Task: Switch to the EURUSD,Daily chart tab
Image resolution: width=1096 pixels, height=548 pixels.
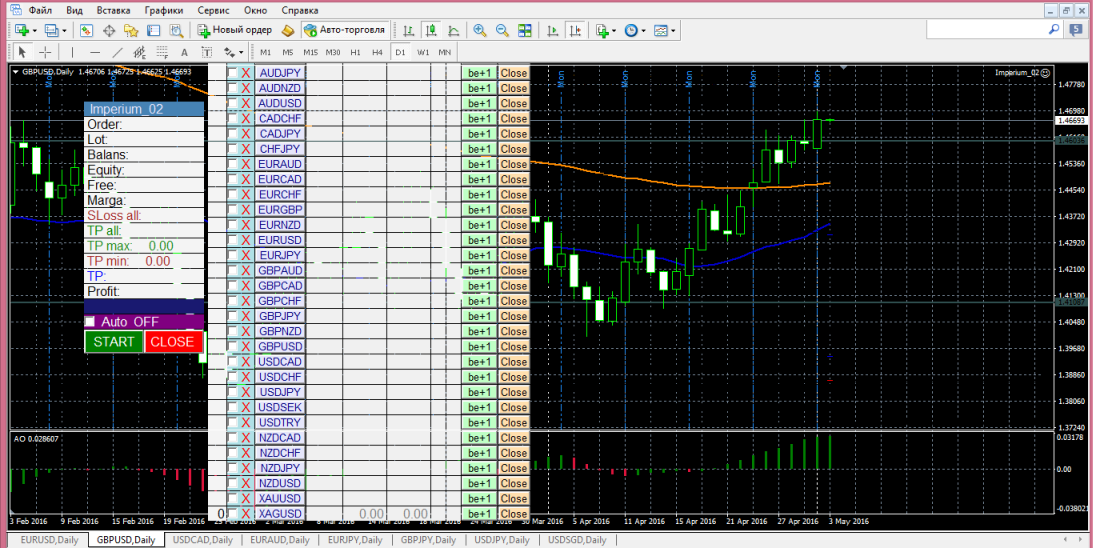Action: point(48,540)
